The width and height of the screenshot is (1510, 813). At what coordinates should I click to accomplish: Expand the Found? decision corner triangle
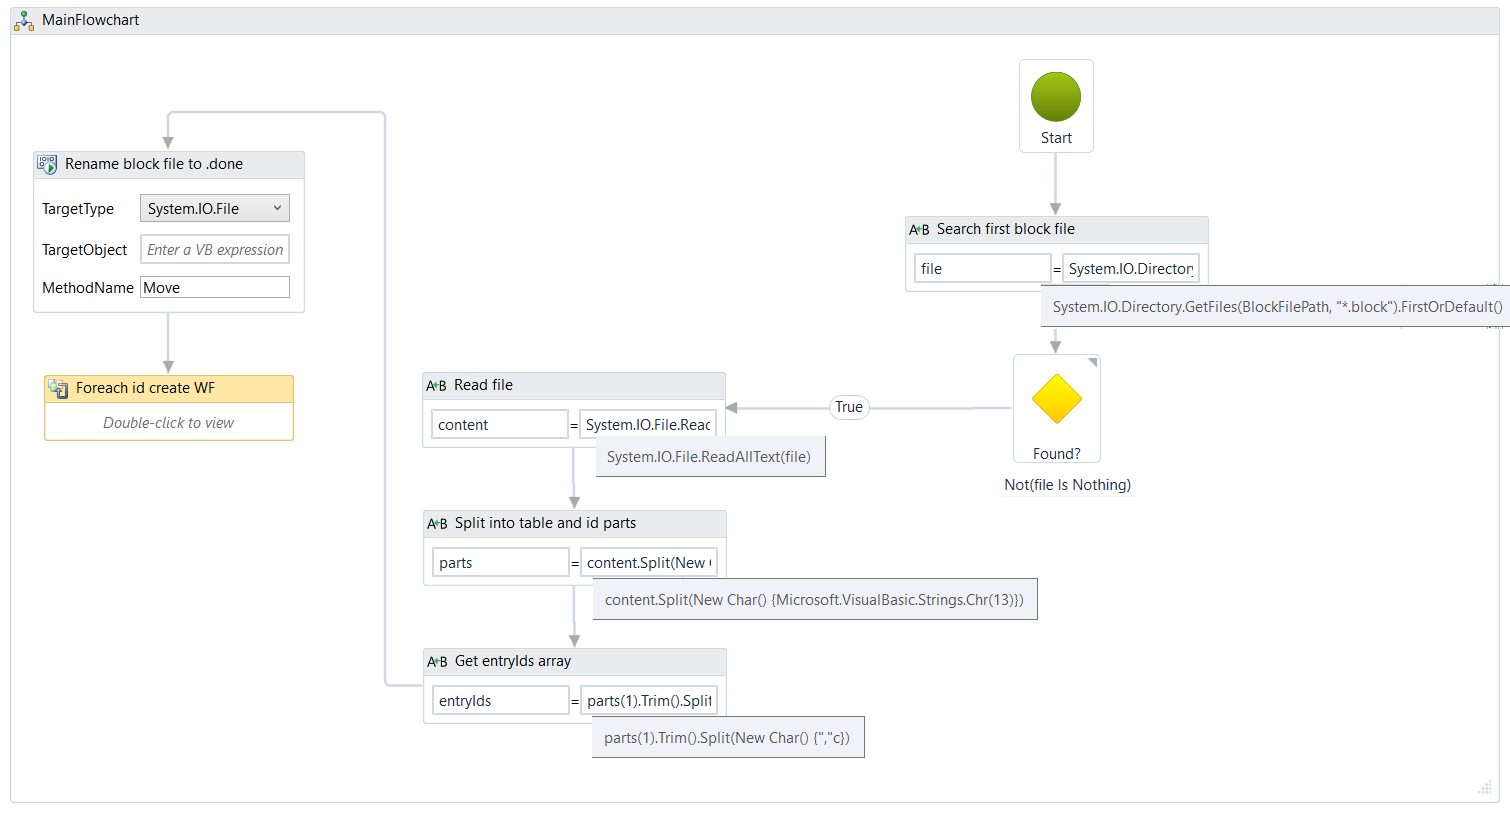point(1093,362)
